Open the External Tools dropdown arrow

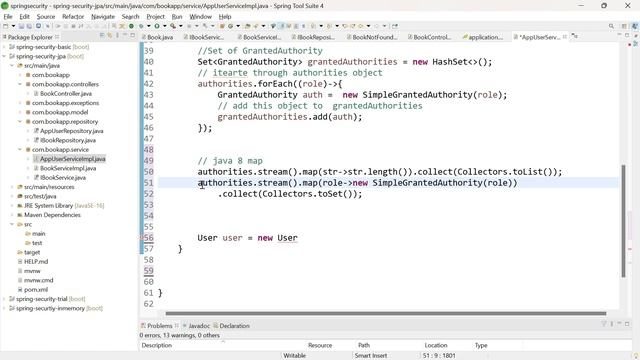pyautogui.click(x=180, y=26)
